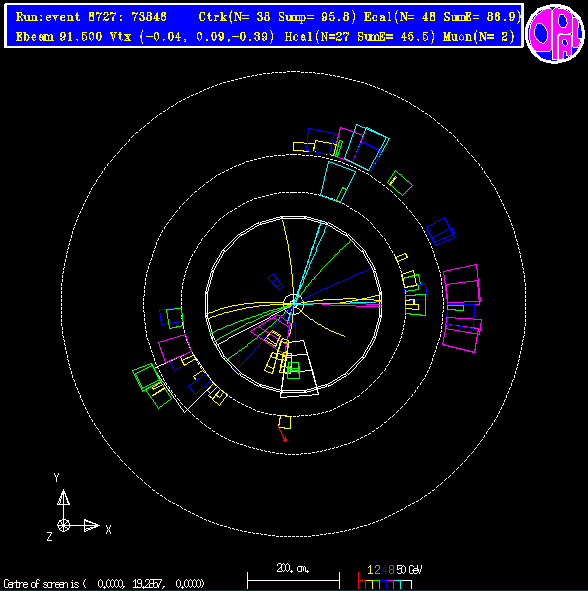Select the blue box on right outer ring
This screenshot has width=588, height=591.
[440, 231]
